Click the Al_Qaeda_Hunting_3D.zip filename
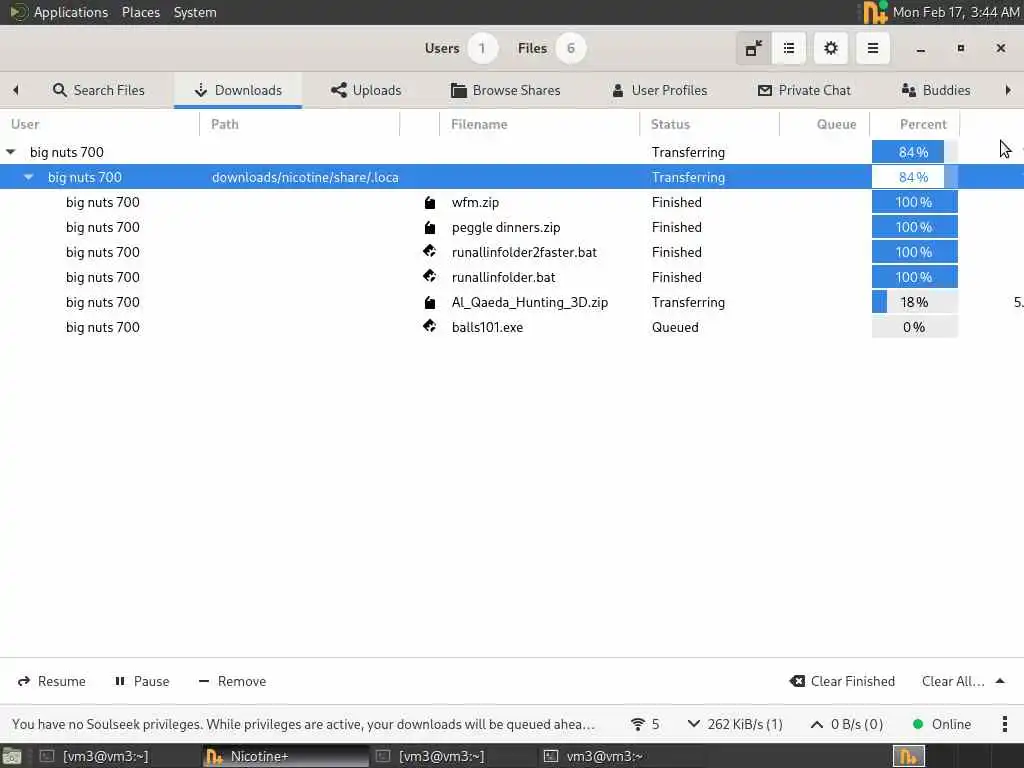 [530, 302]
